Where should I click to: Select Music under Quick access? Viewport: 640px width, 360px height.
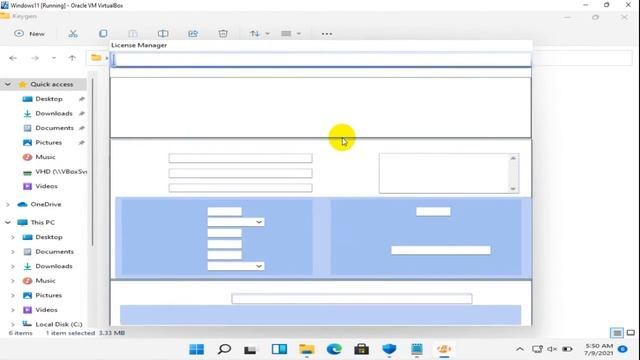[x=45, y=157]
